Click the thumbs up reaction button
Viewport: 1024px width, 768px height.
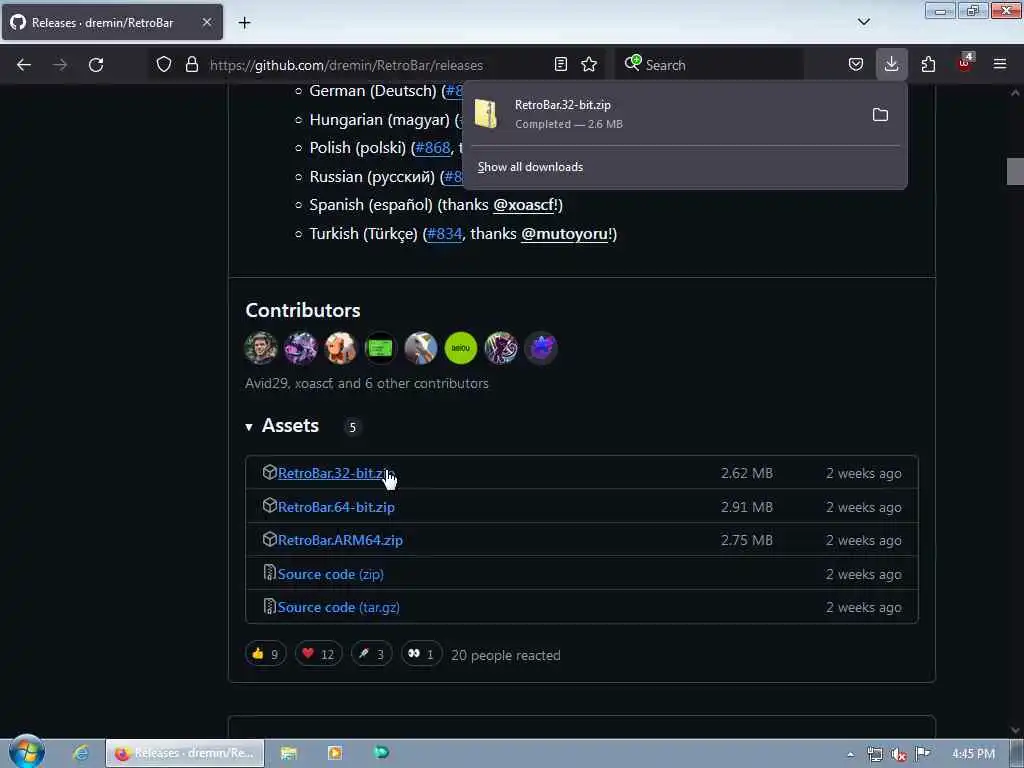266,654
